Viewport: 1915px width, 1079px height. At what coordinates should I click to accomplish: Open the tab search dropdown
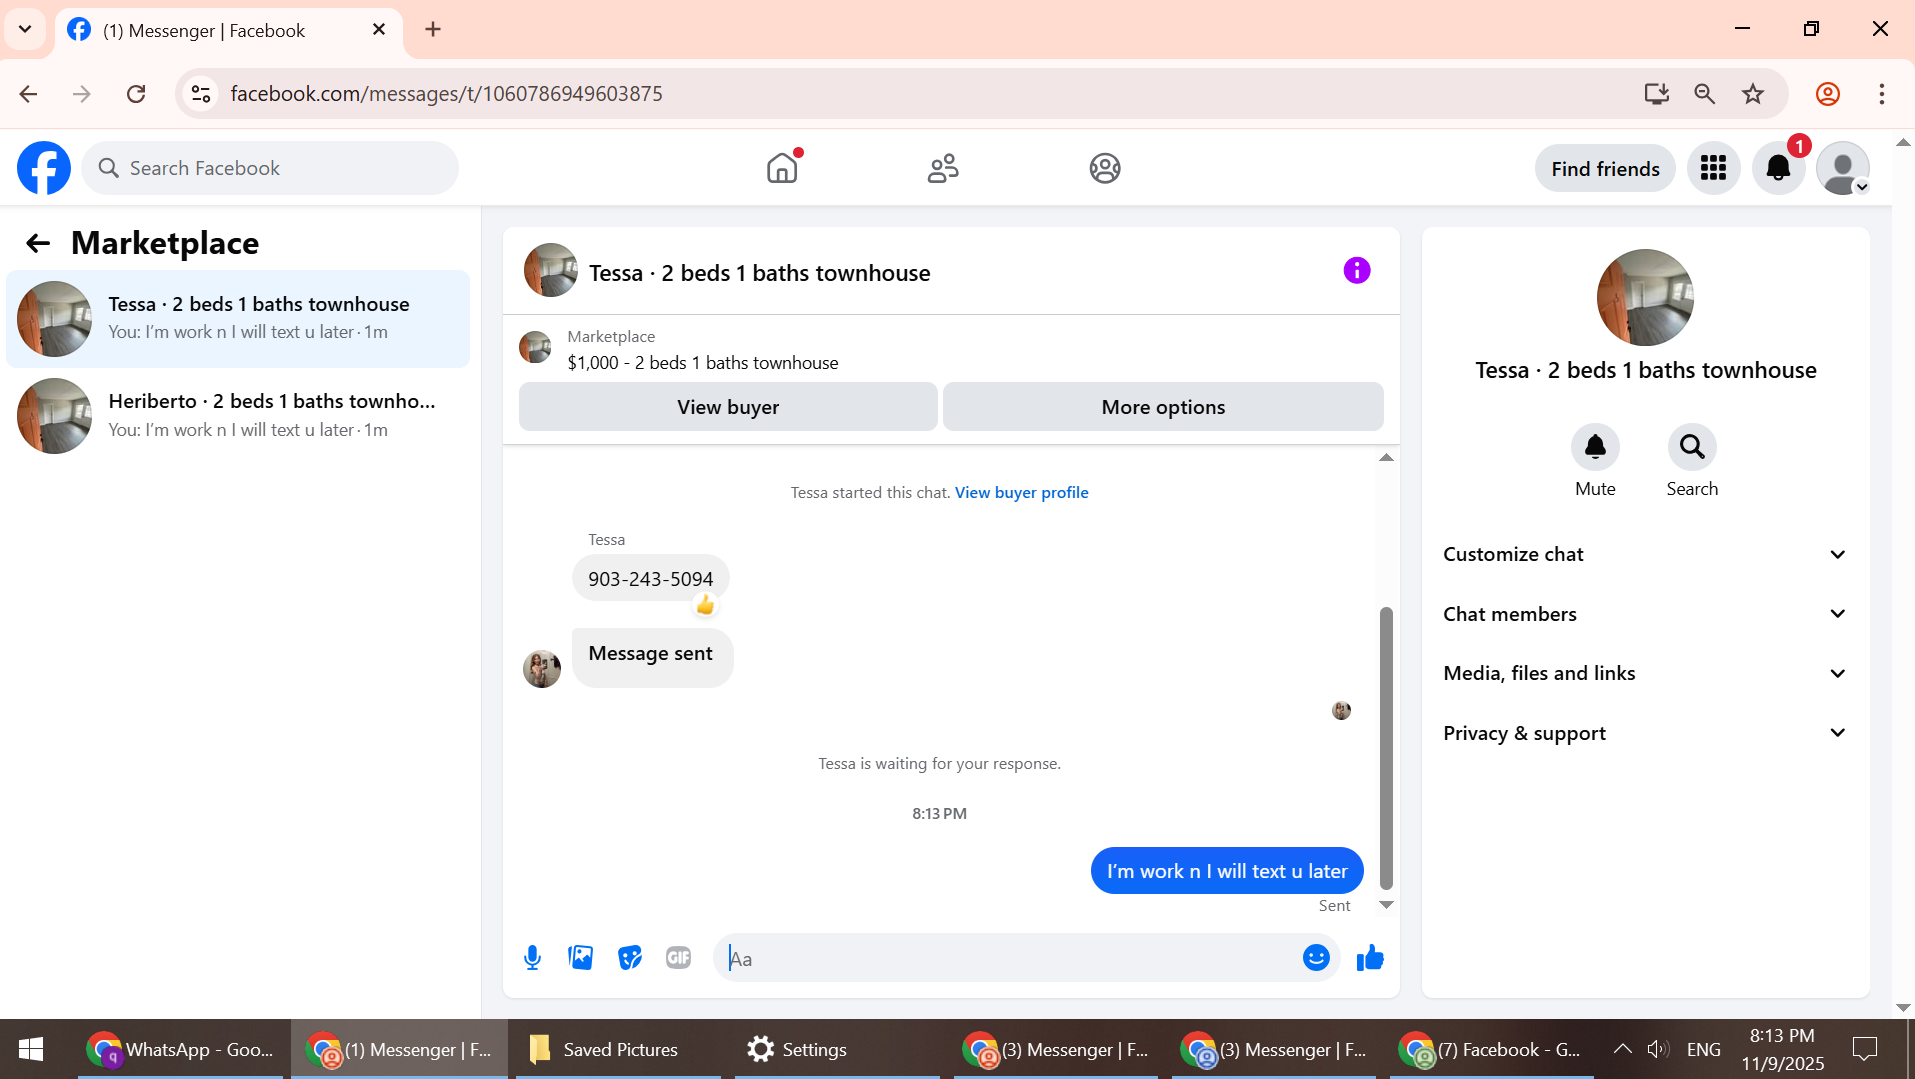click(25, 29)
